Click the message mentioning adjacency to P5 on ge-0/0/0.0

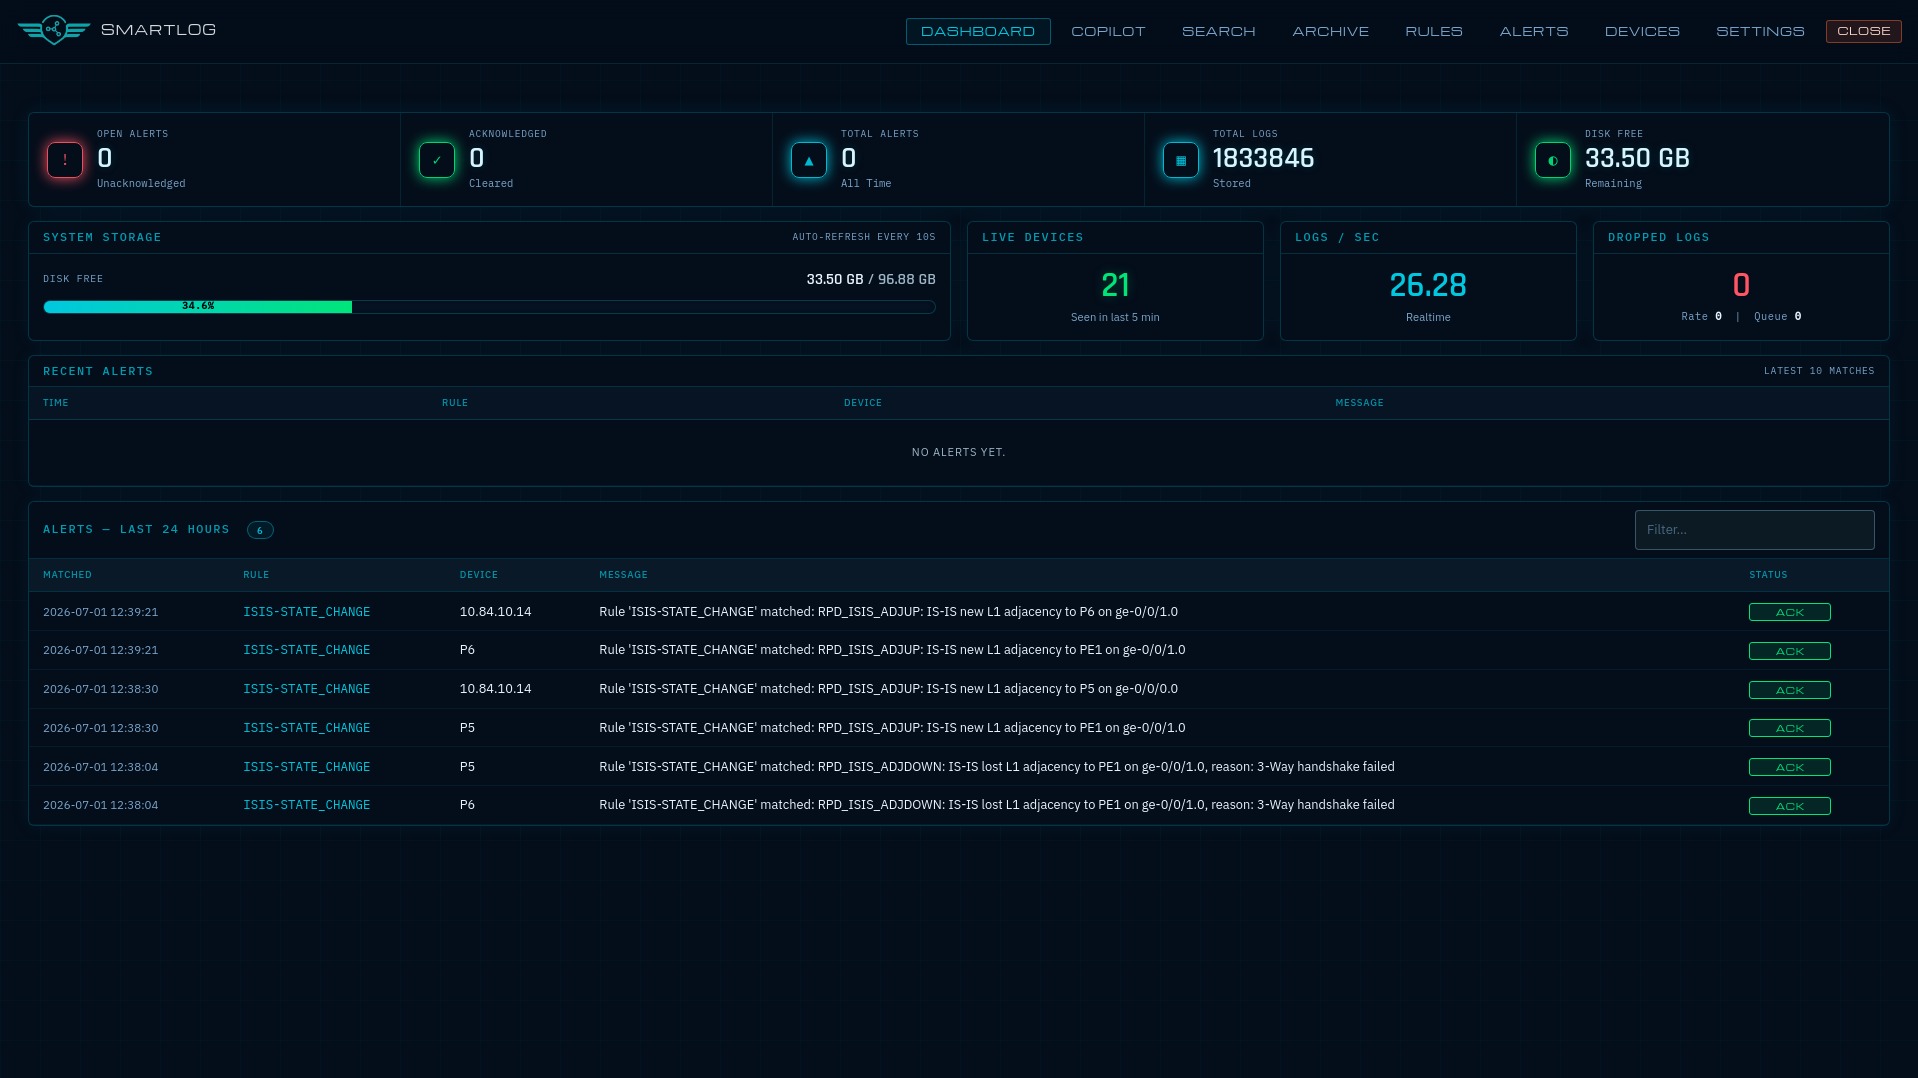888,689
